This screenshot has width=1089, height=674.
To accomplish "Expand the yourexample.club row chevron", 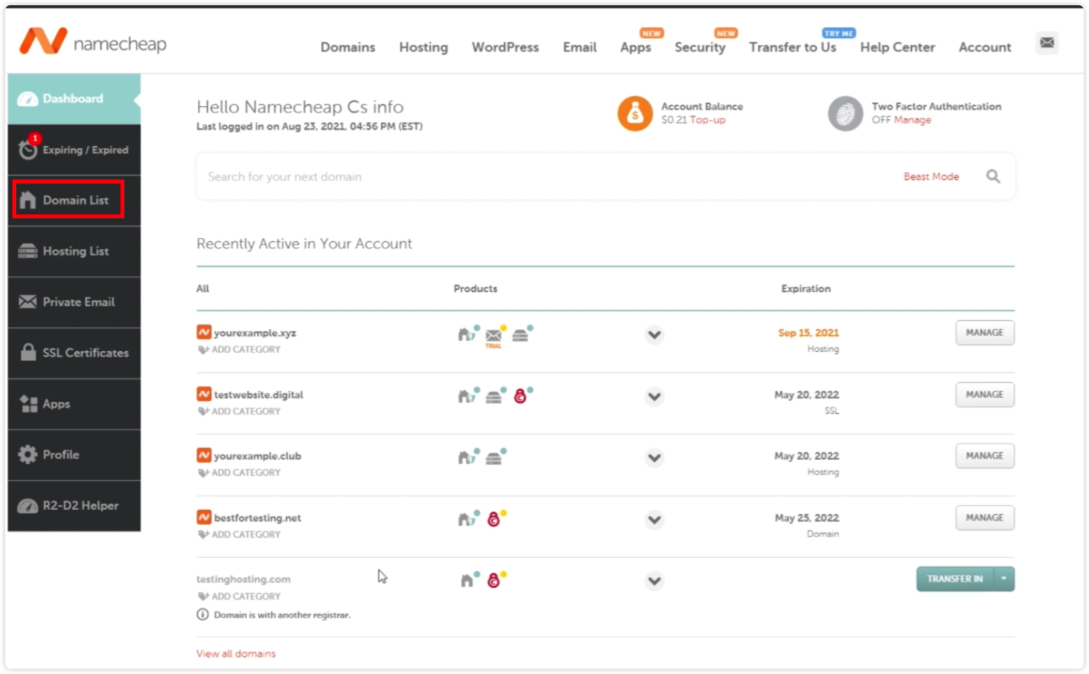I will pos(654,458).
